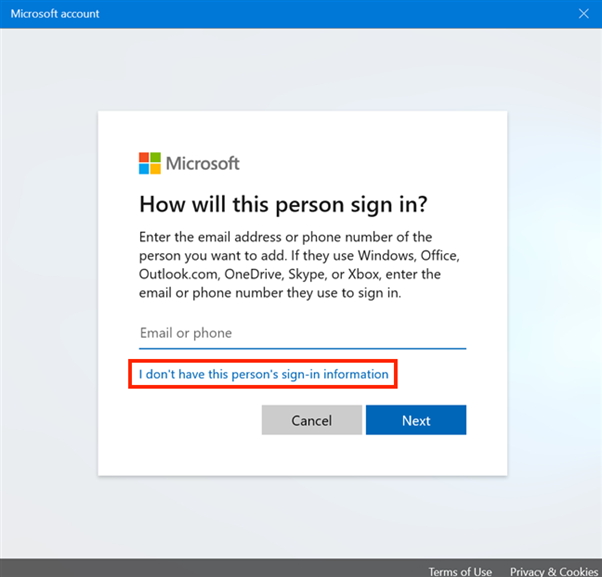Open "I don't have this person's sign-in information"
Image resolution: width=602 pixels, height=577 pixels.
264,375
